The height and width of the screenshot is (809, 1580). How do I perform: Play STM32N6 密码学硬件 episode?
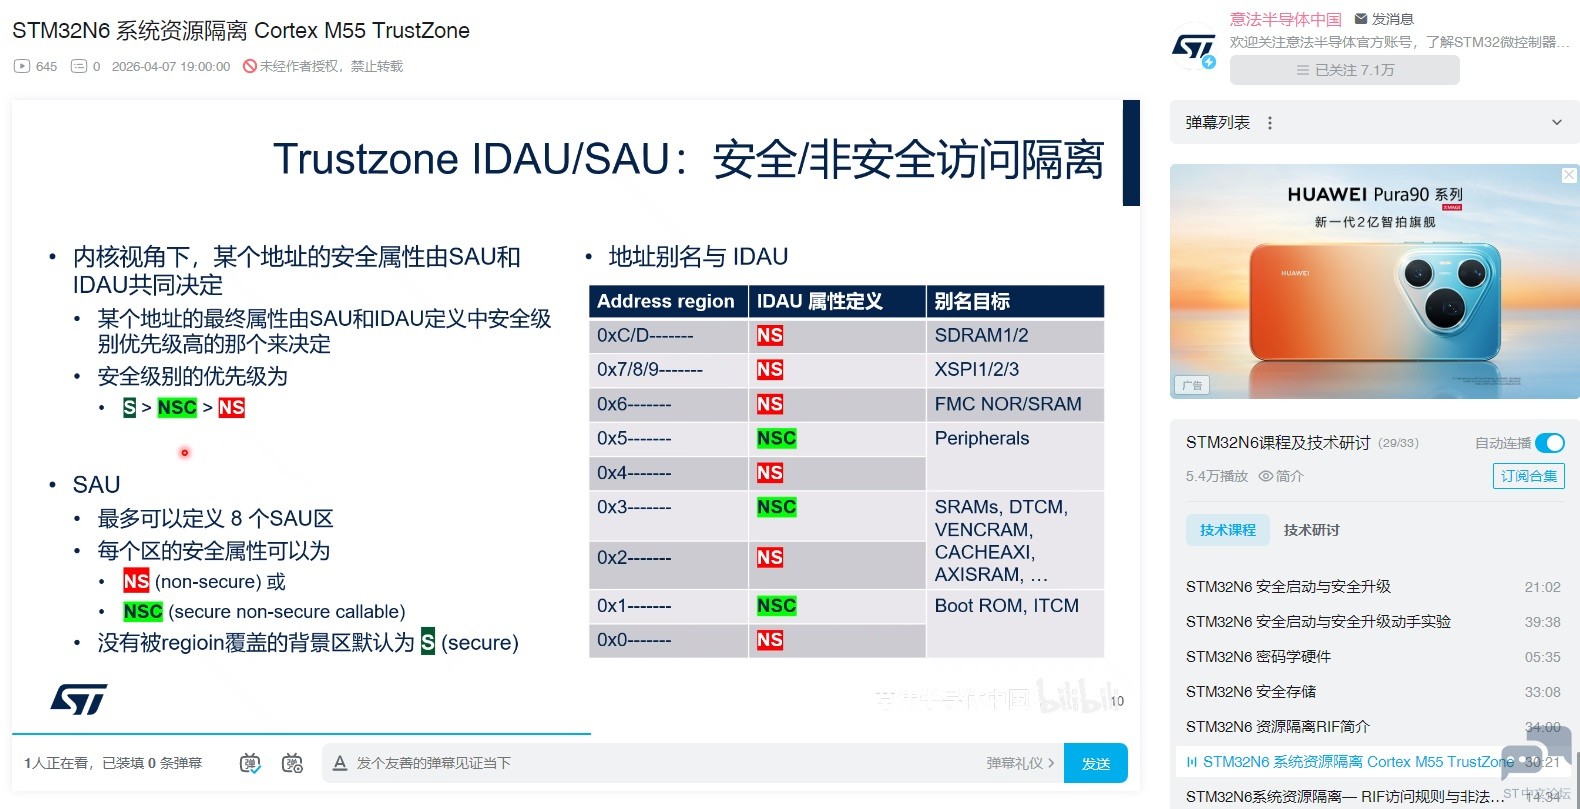(1373, 657)
